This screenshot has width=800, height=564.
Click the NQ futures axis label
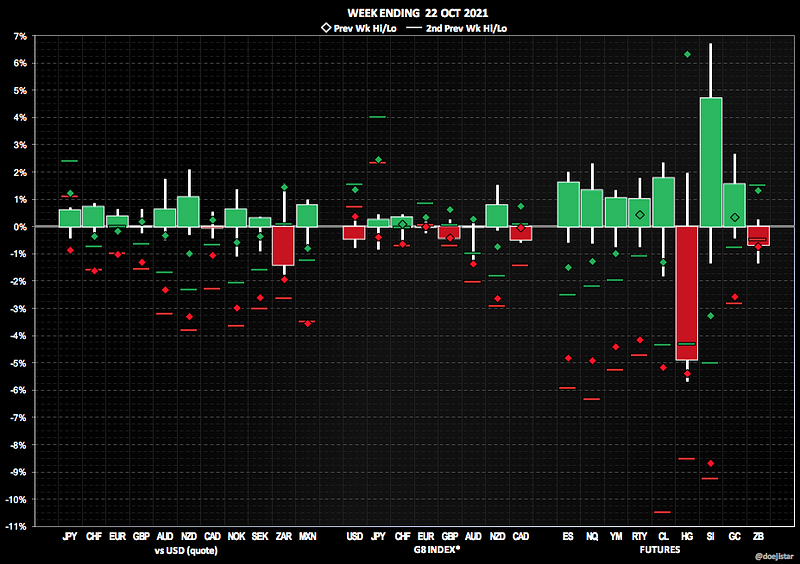pyautogui.click(x=592, y=536)
